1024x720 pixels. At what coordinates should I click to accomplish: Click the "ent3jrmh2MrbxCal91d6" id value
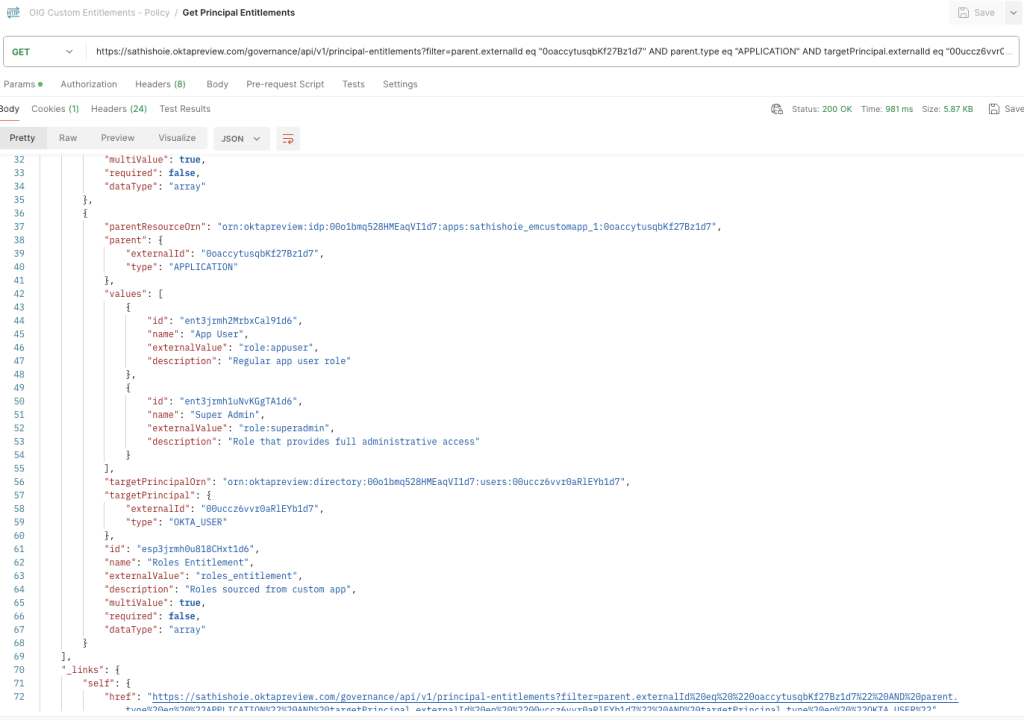(238, 321)
